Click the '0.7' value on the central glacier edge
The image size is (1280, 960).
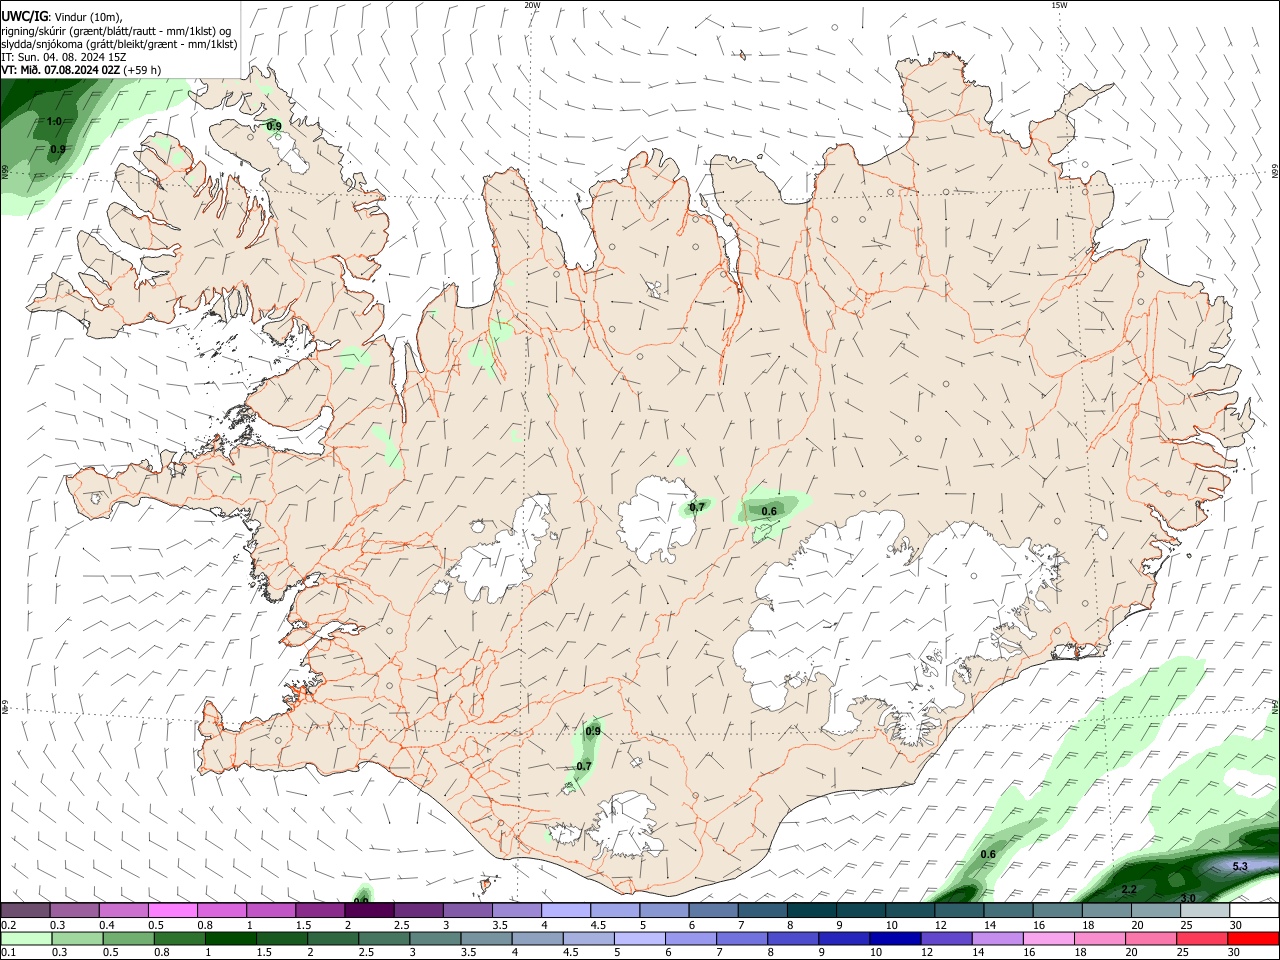(x=697, y=507)
